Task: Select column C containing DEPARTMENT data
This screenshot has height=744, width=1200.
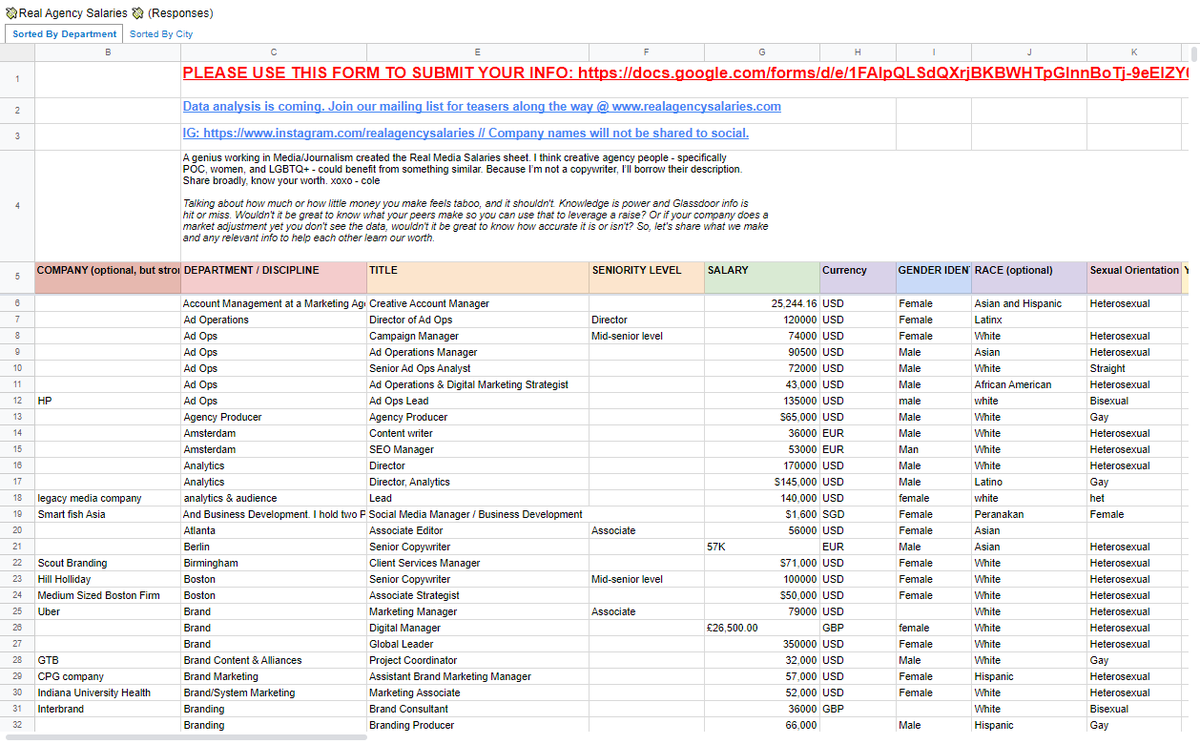Action: coord(272,51)
